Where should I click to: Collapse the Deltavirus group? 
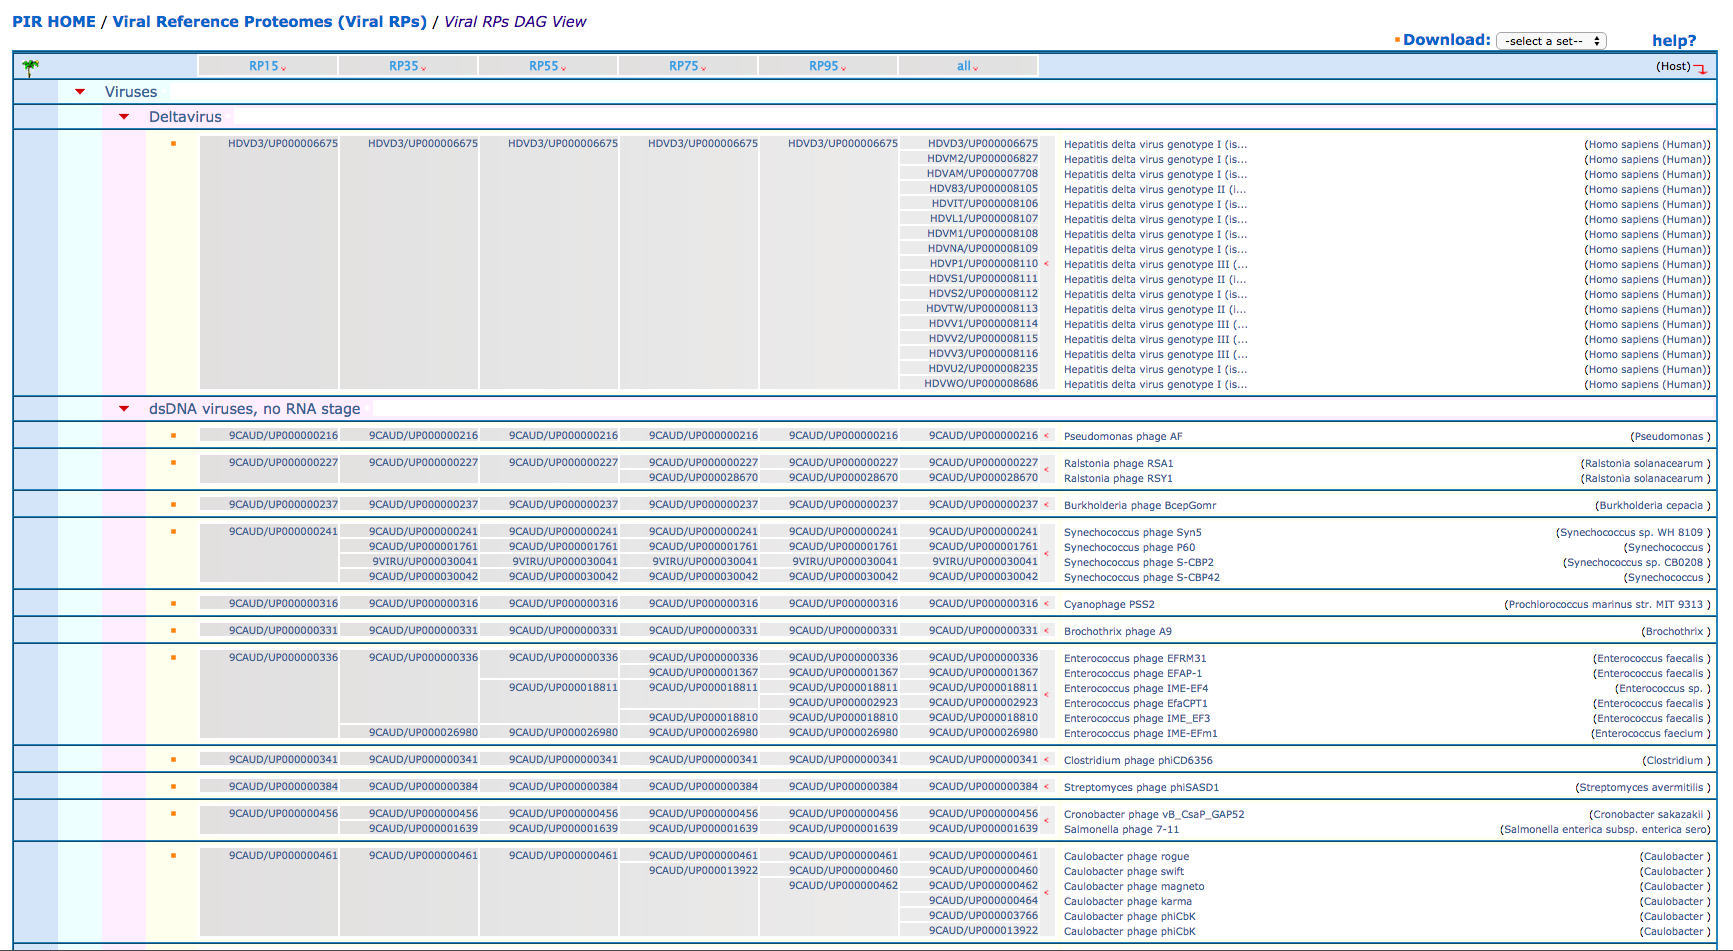[124, 117]
